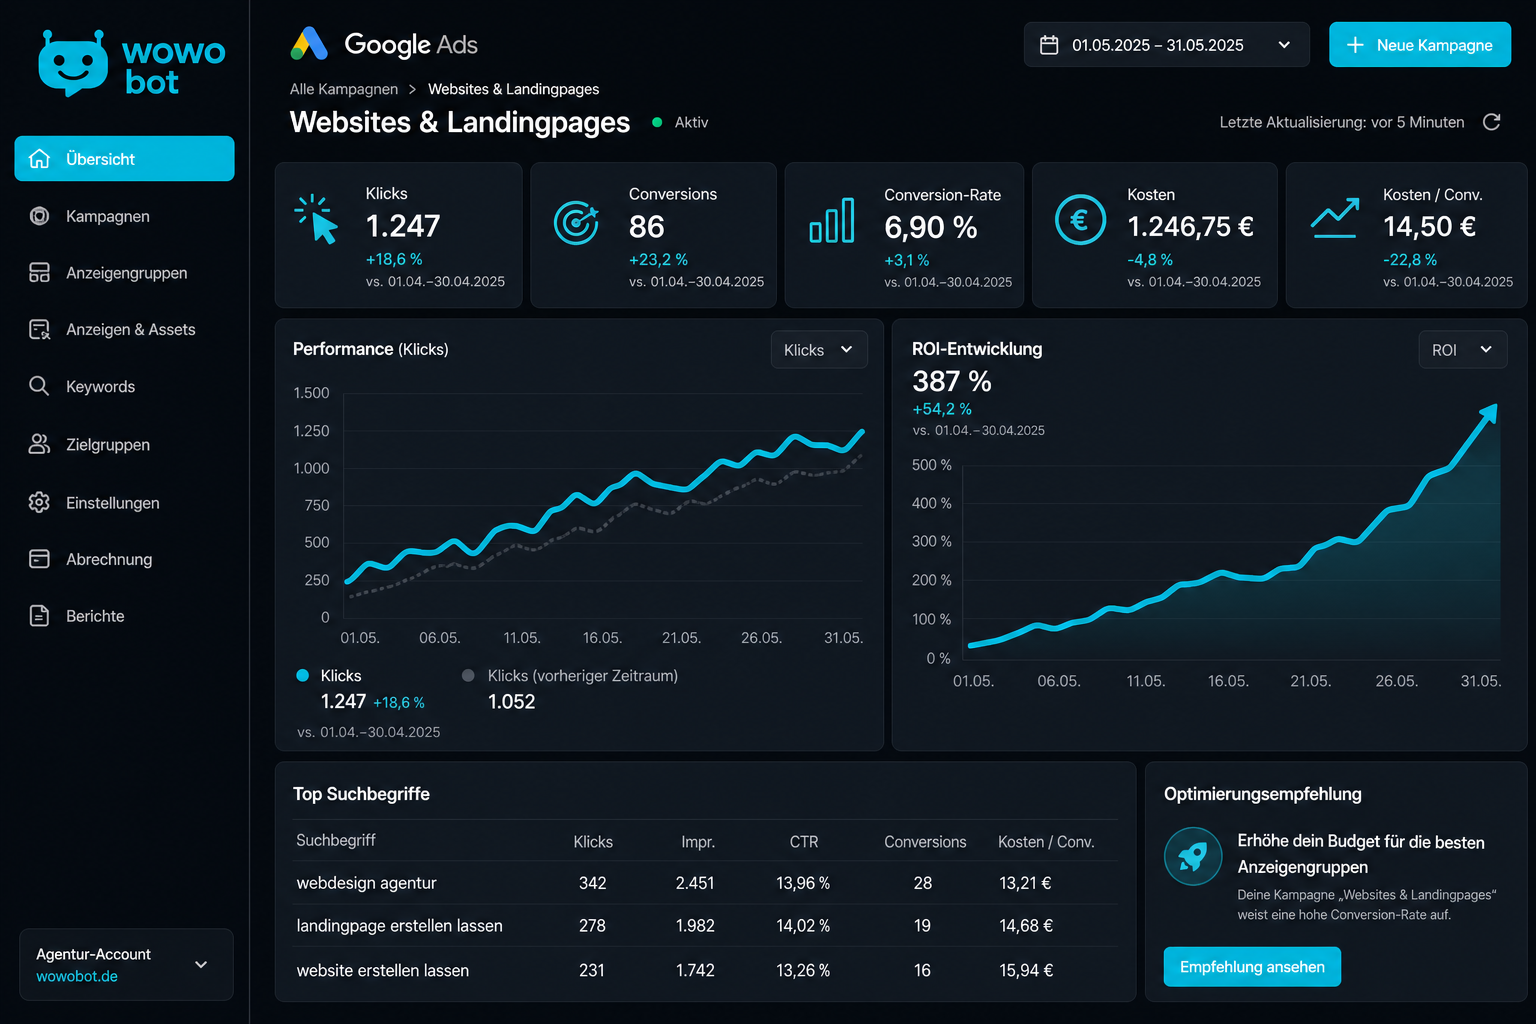Click the green Aktiv status dot
Screen dimensions: 1536x1024
[x=657, y=122]
